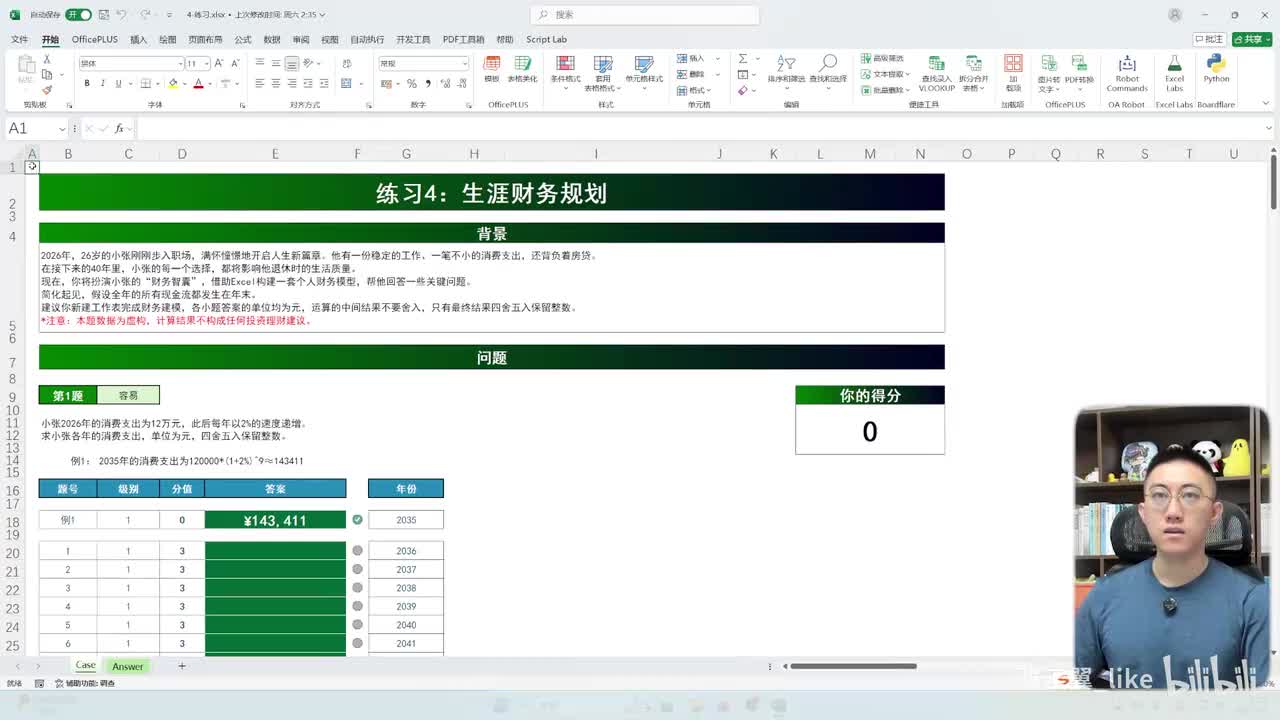Viewport: 1280px width, 720px height.
Task: Toggle align left button
Action: (260, 84)
